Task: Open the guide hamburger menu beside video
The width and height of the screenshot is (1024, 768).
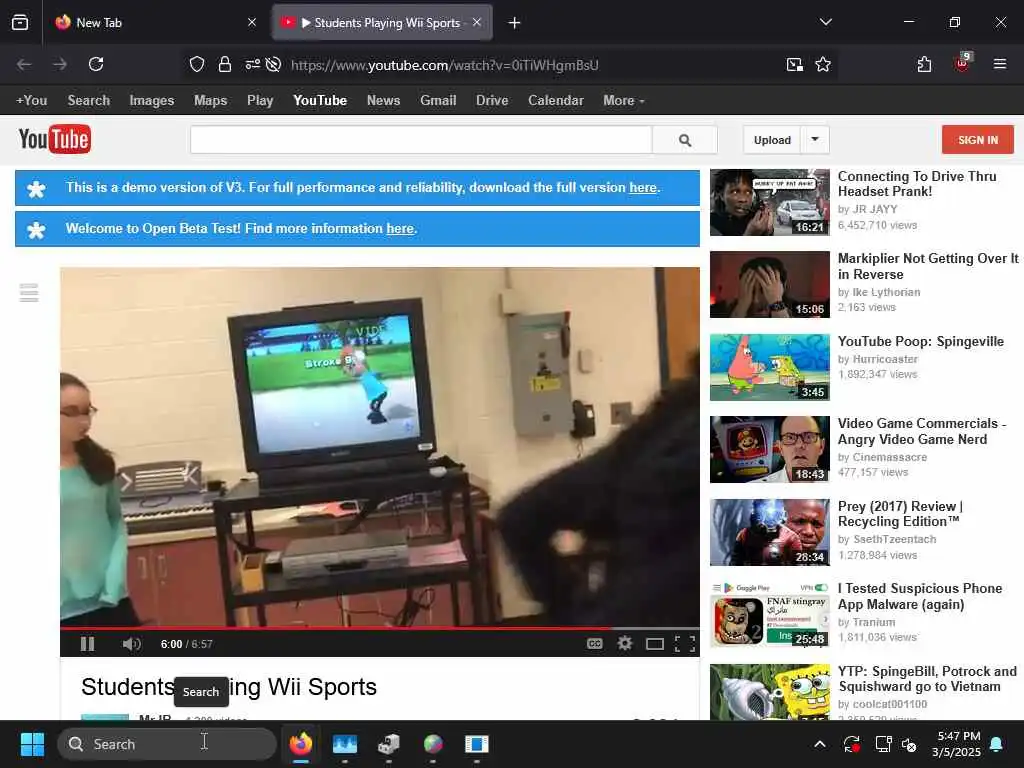Action: click(x=29, y=293)
